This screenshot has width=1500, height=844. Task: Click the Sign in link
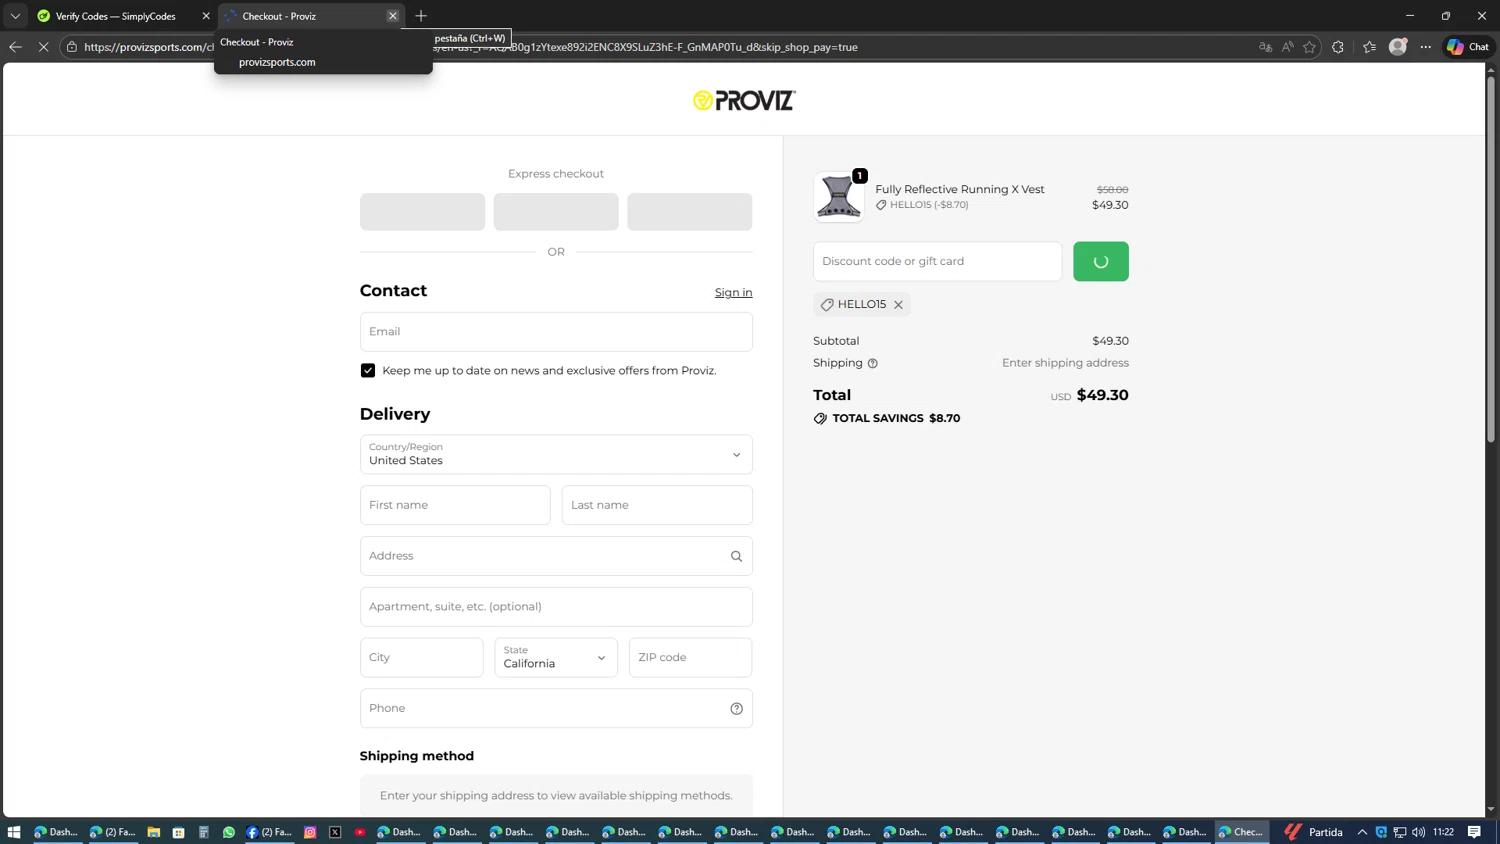733,292
